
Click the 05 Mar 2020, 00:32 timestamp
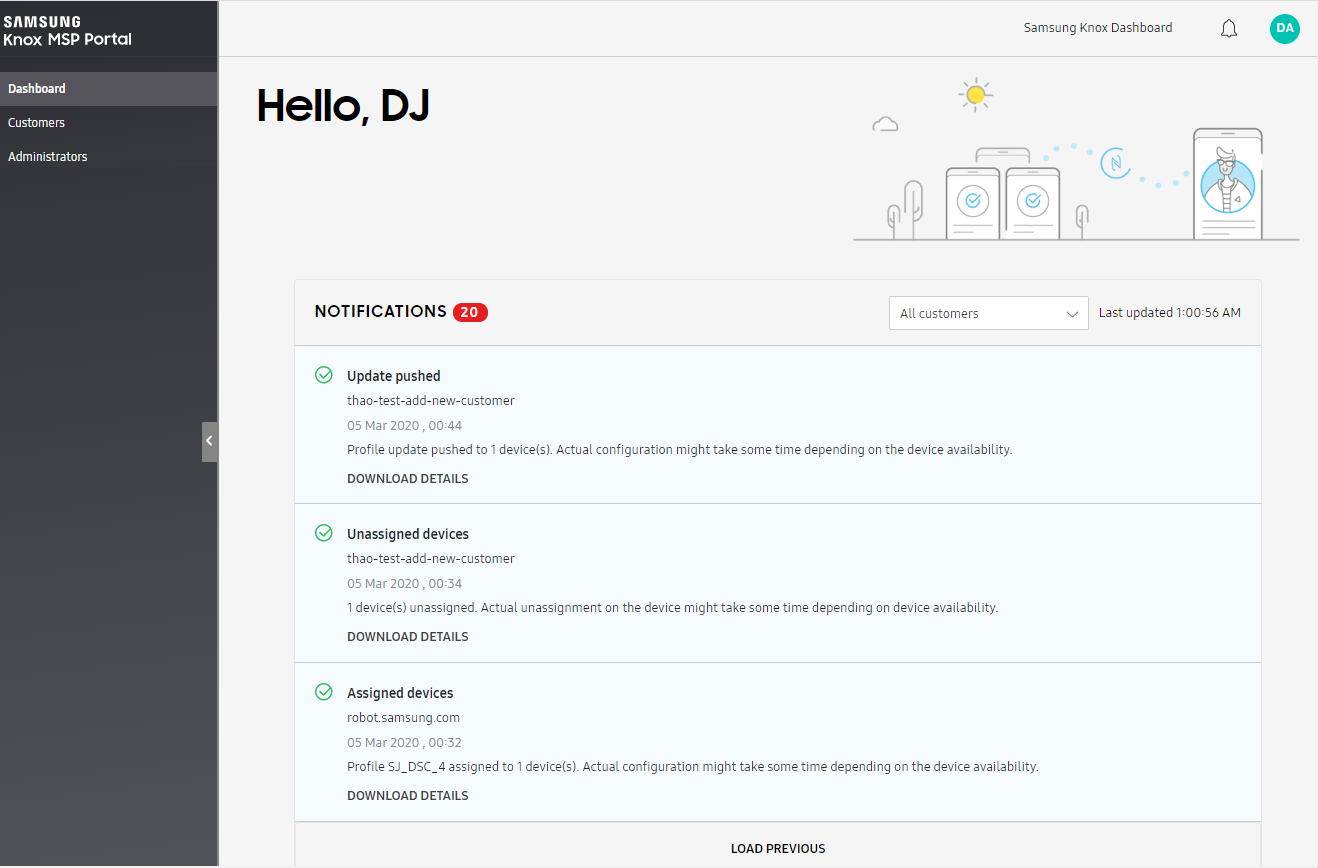[404, 743]
